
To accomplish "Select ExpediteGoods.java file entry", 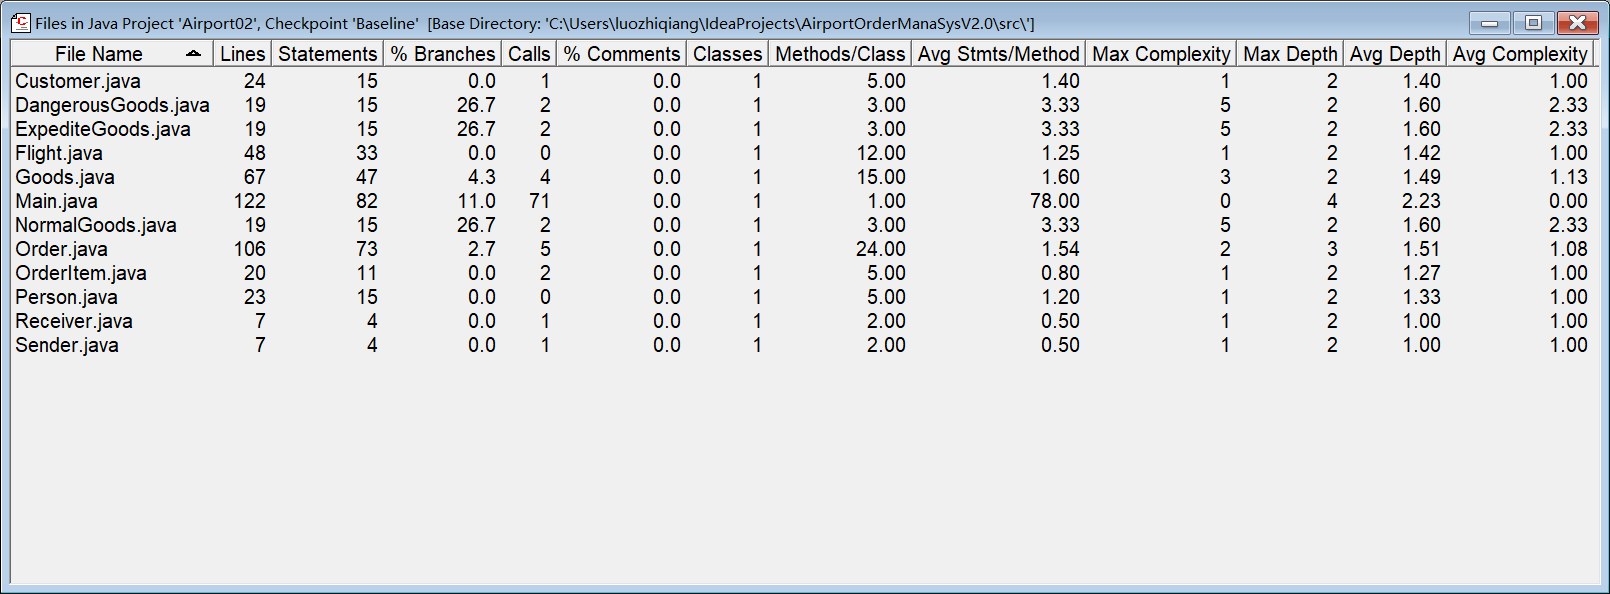I will (103, 129).
